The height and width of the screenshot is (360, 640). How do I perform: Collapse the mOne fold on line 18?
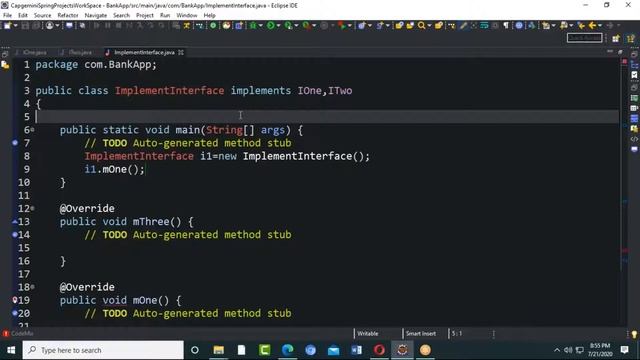(x=33, y=287)
